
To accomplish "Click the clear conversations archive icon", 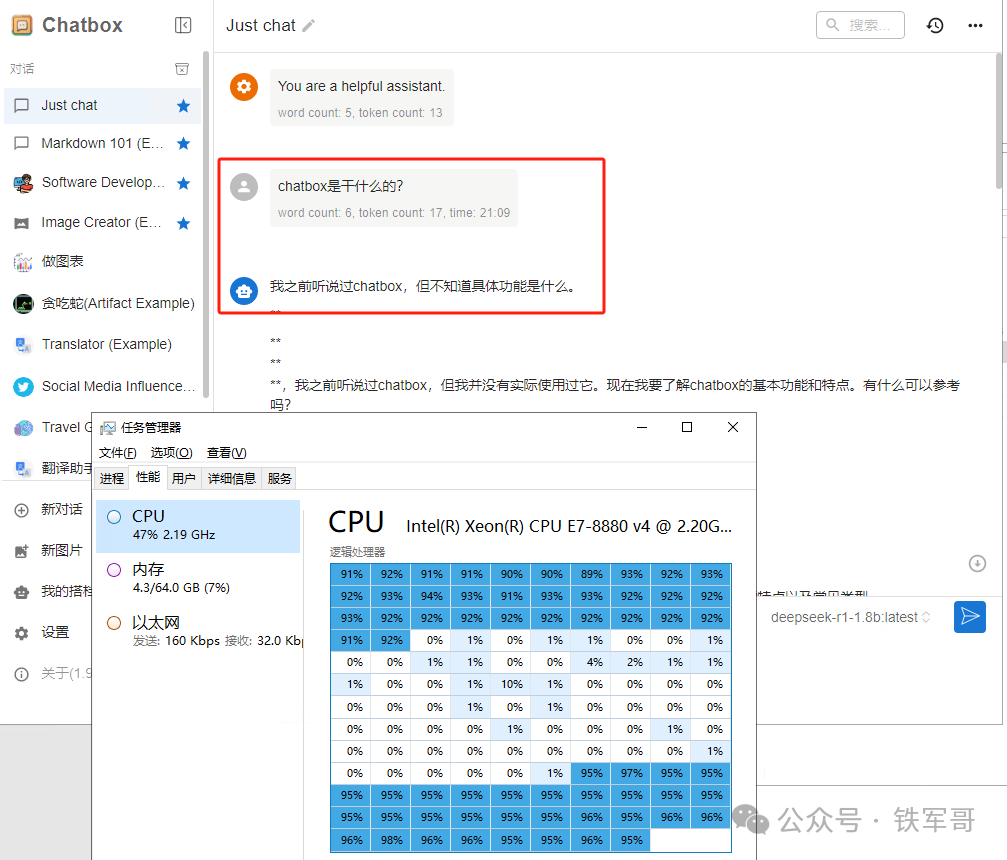I will 182,69.
